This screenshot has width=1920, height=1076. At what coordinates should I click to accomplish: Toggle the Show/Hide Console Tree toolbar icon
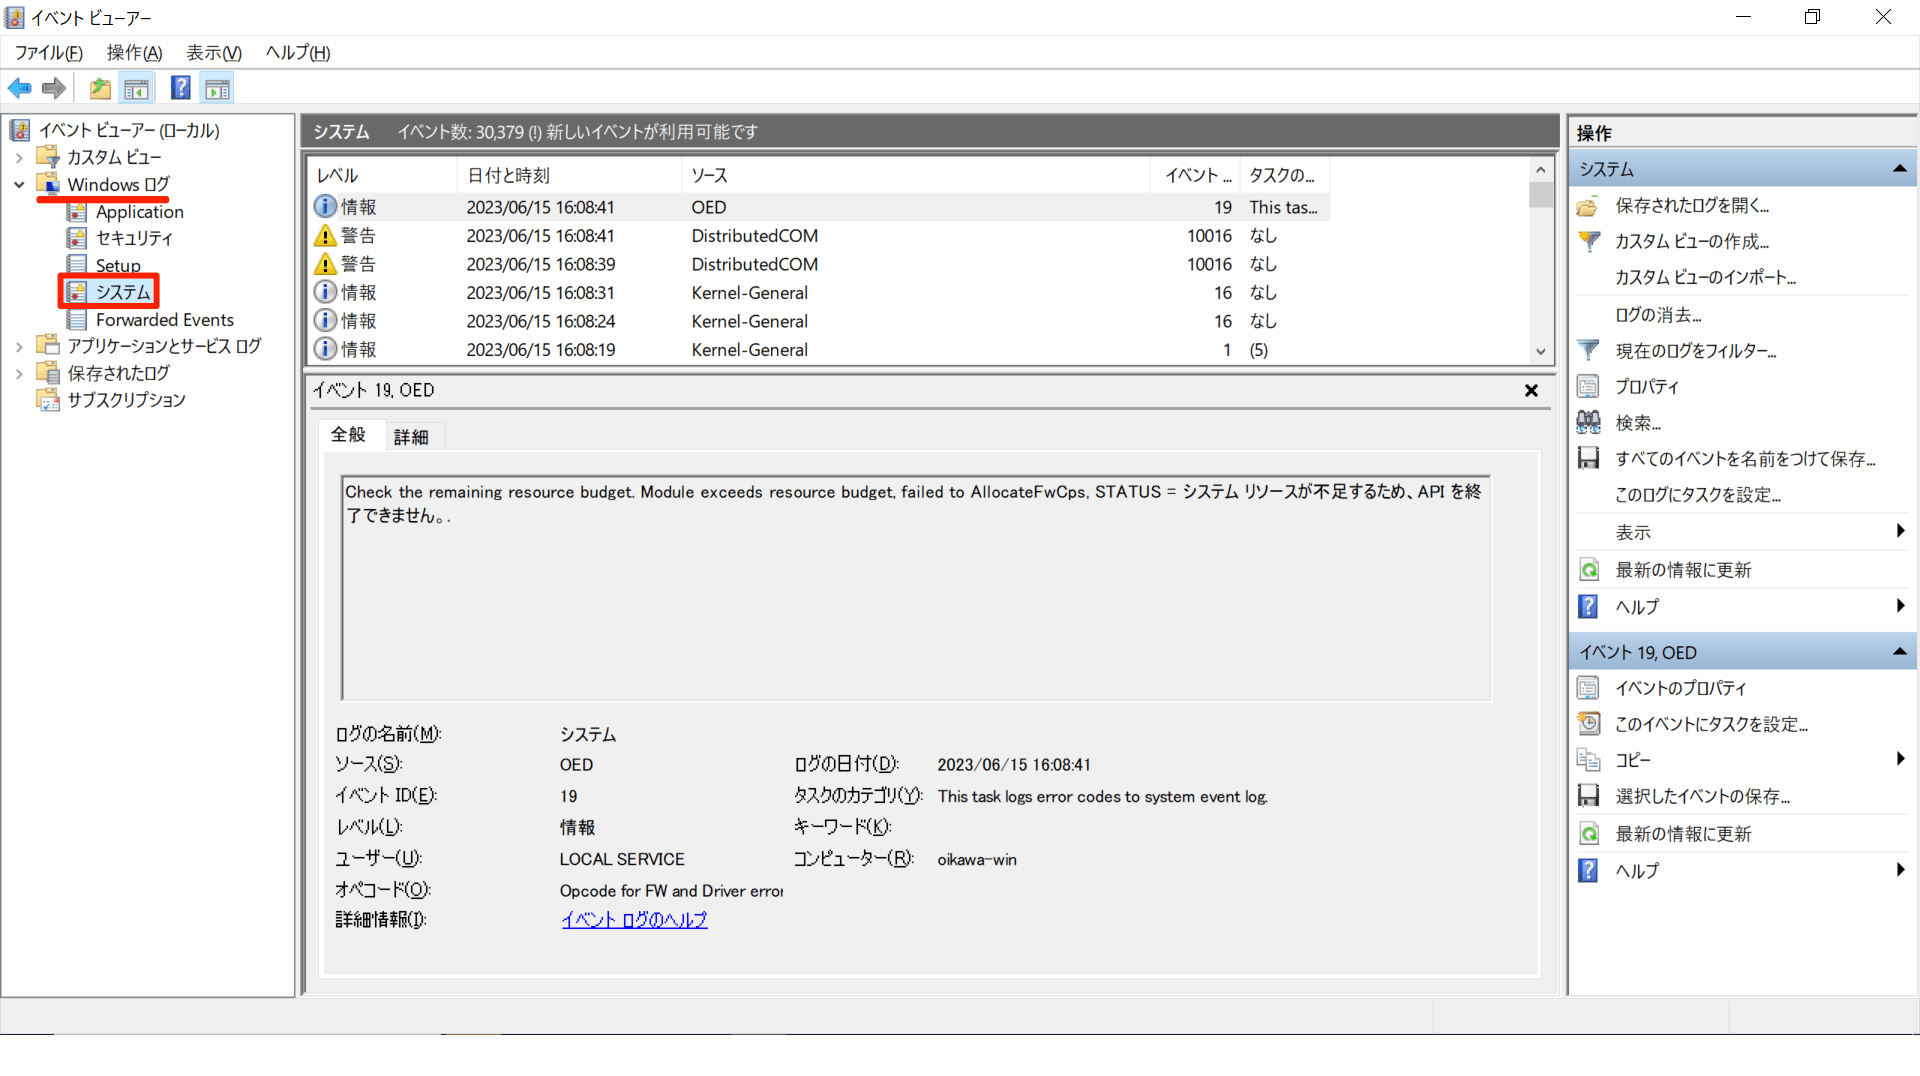click(137, 89)
